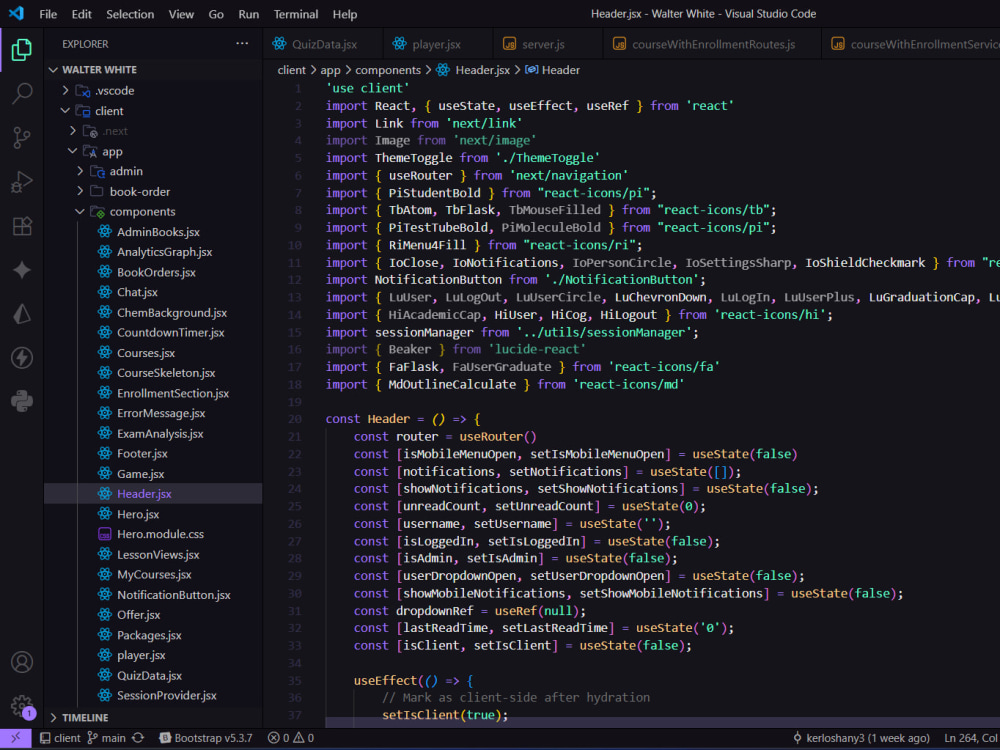
Task: Click components in the breadcrumb
Action: click(388, 70)
